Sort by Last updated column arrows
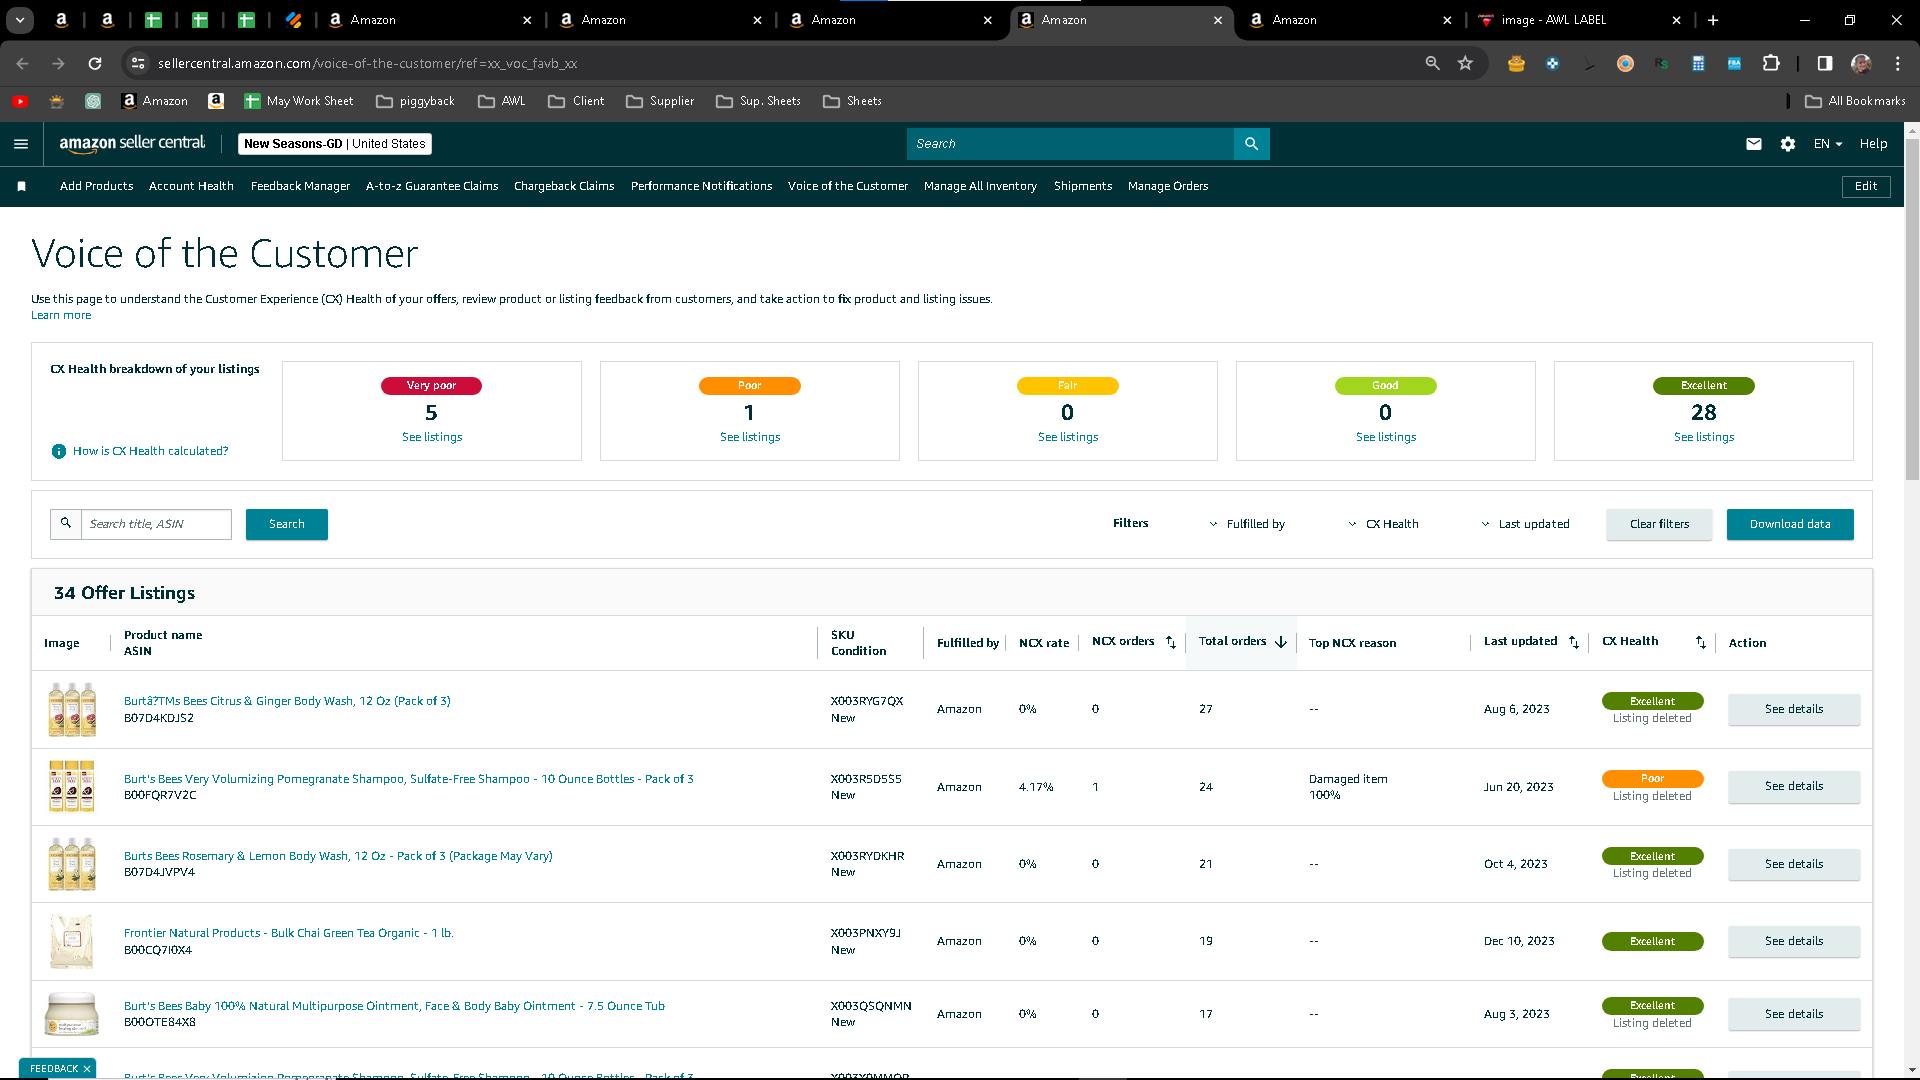The height and width of the screenshot is (1080, 1920). 1574,642
